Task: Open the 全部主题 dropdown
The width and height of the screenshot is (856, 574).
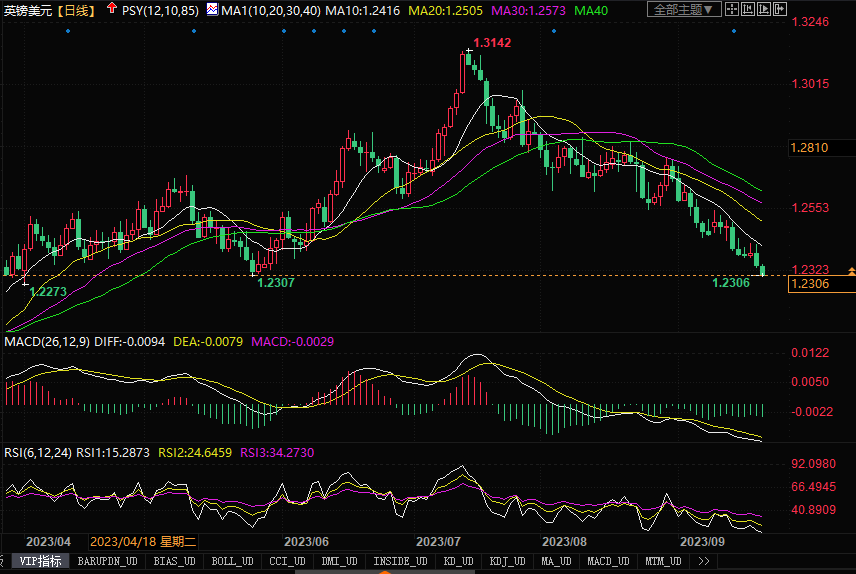Action: [x=681, y=10]
